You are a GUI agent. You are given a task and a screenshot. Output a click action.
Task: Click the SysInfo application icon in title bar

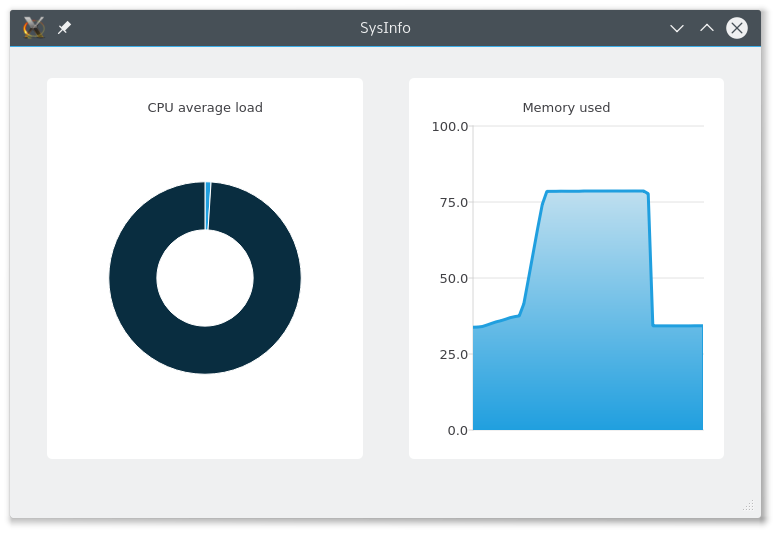(34, 28)
